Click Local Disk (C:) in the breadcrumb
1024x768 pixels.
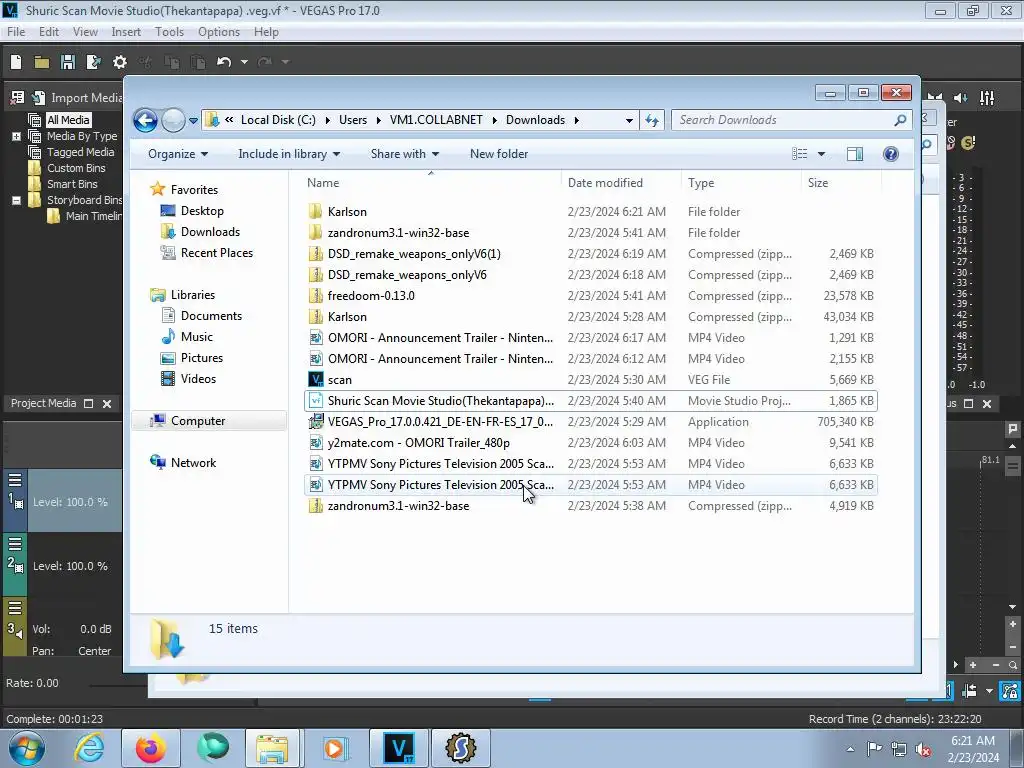click(278, 120)
